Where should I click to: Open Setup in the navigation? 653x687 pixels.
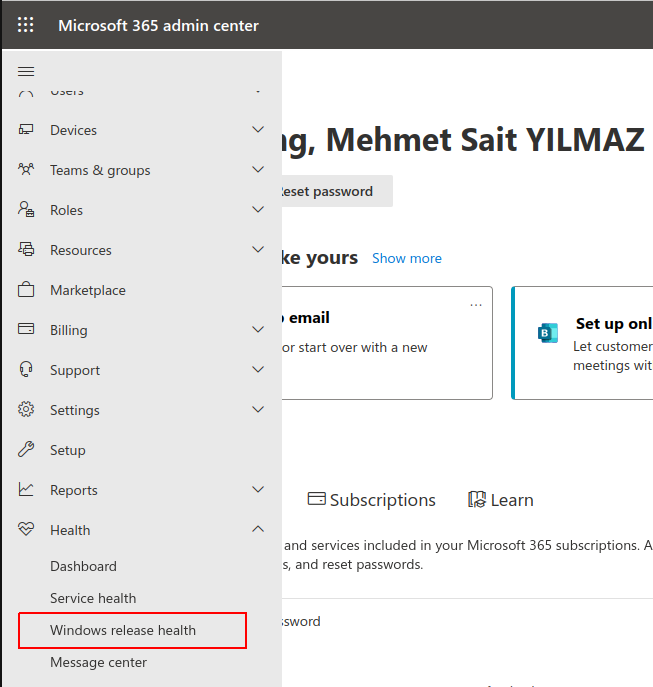pyautogui.click(x=141, y=450)
